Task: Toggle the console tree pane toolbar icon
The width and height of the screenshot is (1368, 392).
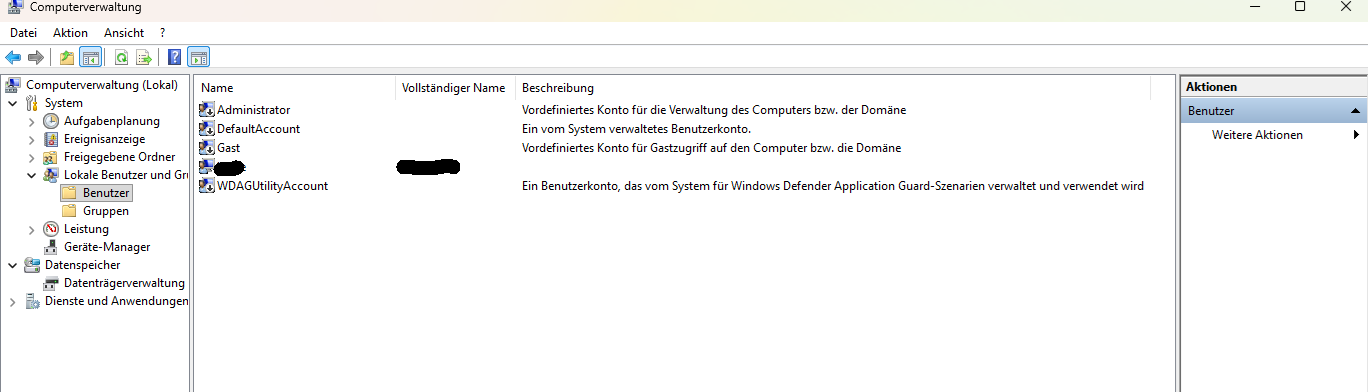Action: pyautogui.click(x=90, y=58)
